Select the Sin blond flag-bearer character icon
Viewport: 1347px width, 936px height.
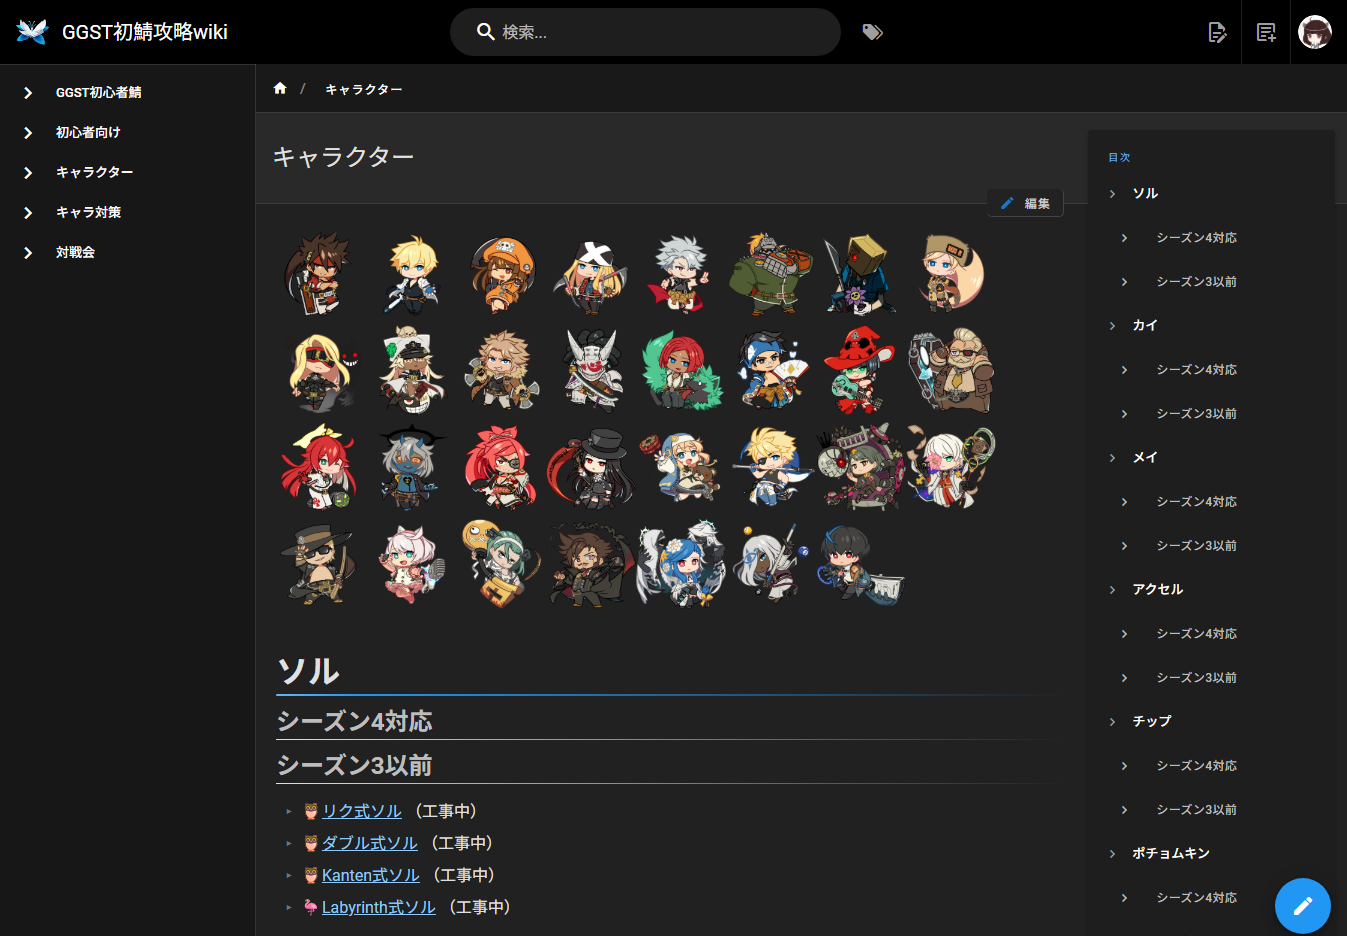(x=771, y=467)
